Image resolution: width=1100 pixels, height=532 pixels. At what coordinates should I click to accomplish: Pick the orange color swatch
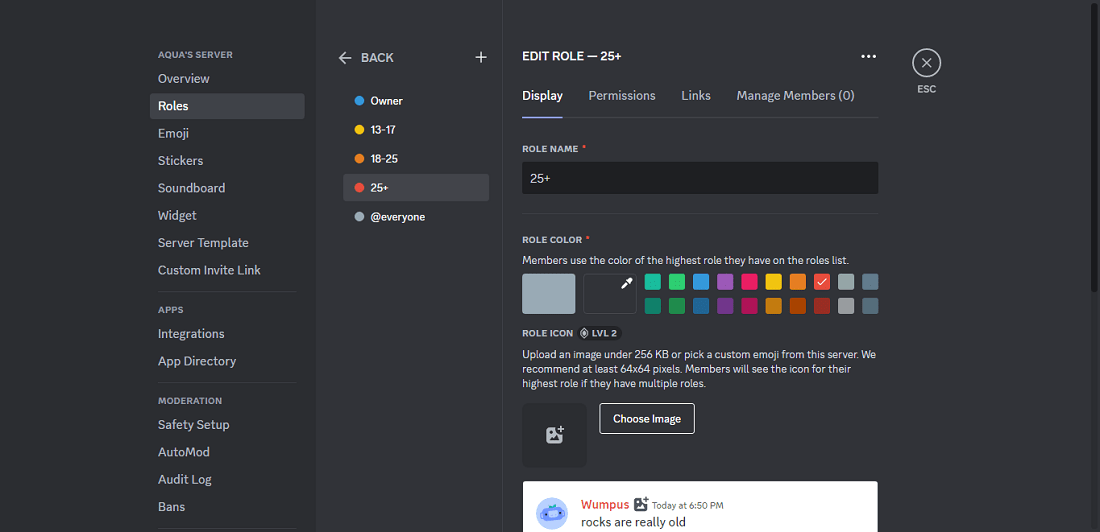coord(798,281)
